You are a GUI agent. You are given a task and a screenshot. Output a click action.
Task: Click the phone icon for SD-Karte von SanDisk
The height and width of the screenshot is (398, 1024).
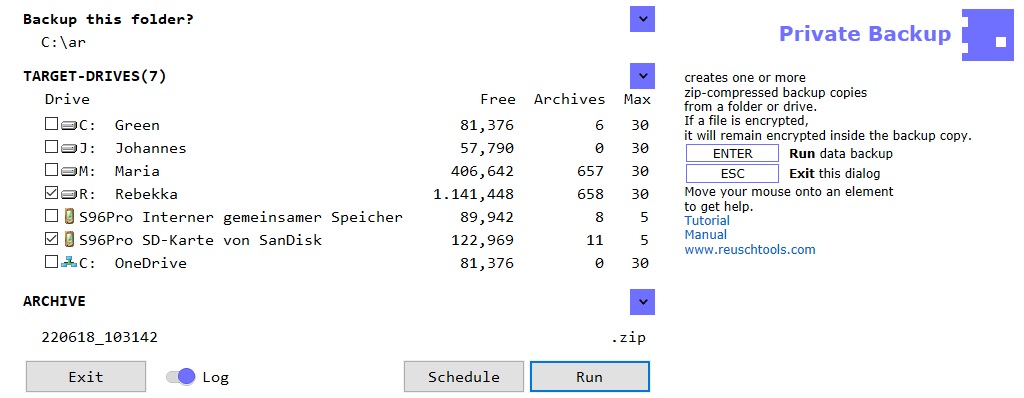tap(70, 240)
